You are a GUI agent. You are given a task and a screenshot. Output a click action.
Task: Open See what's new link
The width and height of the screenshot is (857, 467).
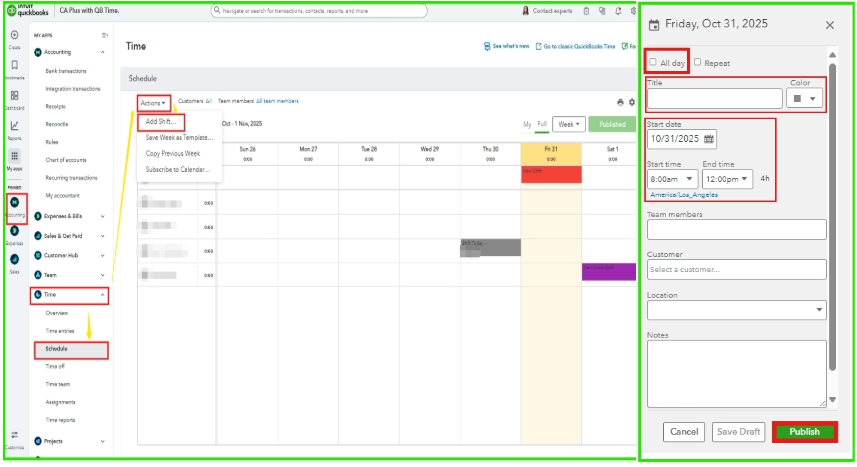[x=506, y=46]
